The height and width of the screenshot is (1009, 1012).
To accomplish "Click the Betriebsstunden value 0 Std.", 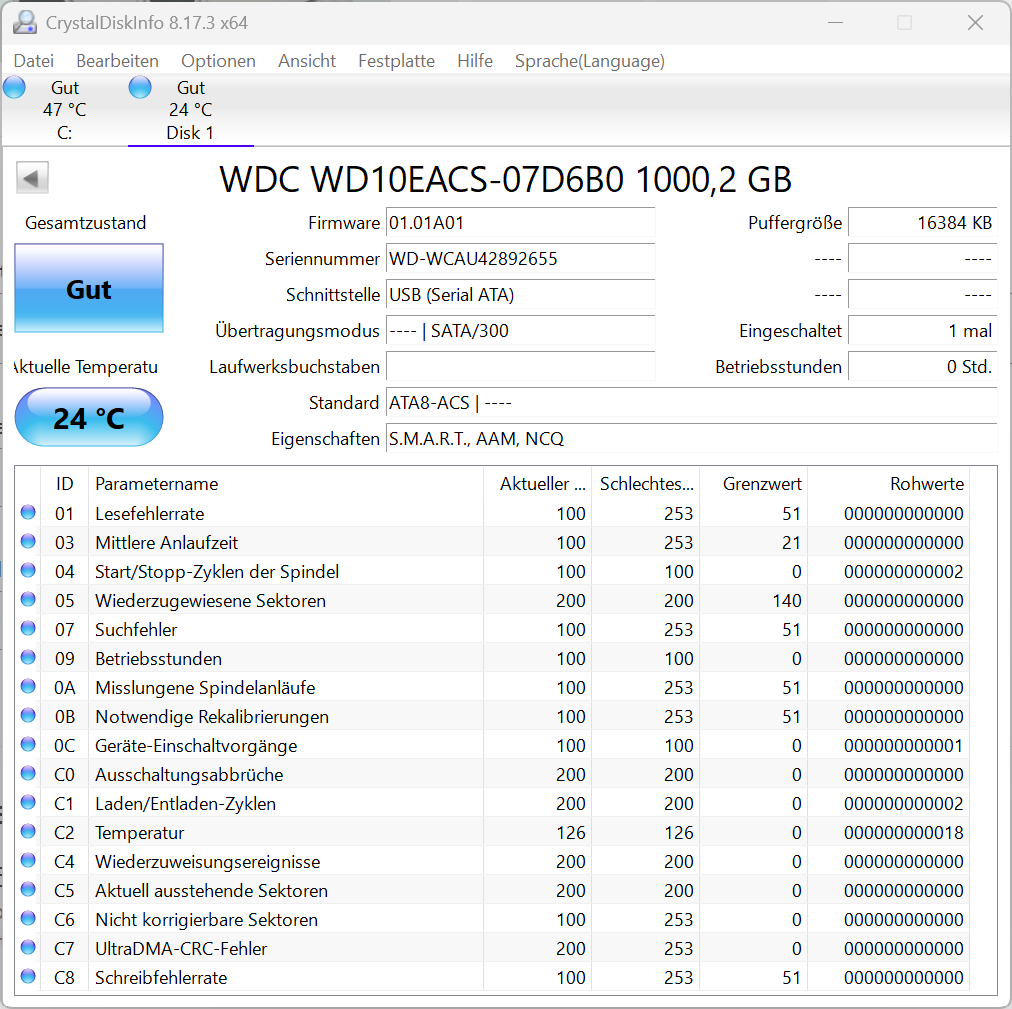I will click(922, 367).
